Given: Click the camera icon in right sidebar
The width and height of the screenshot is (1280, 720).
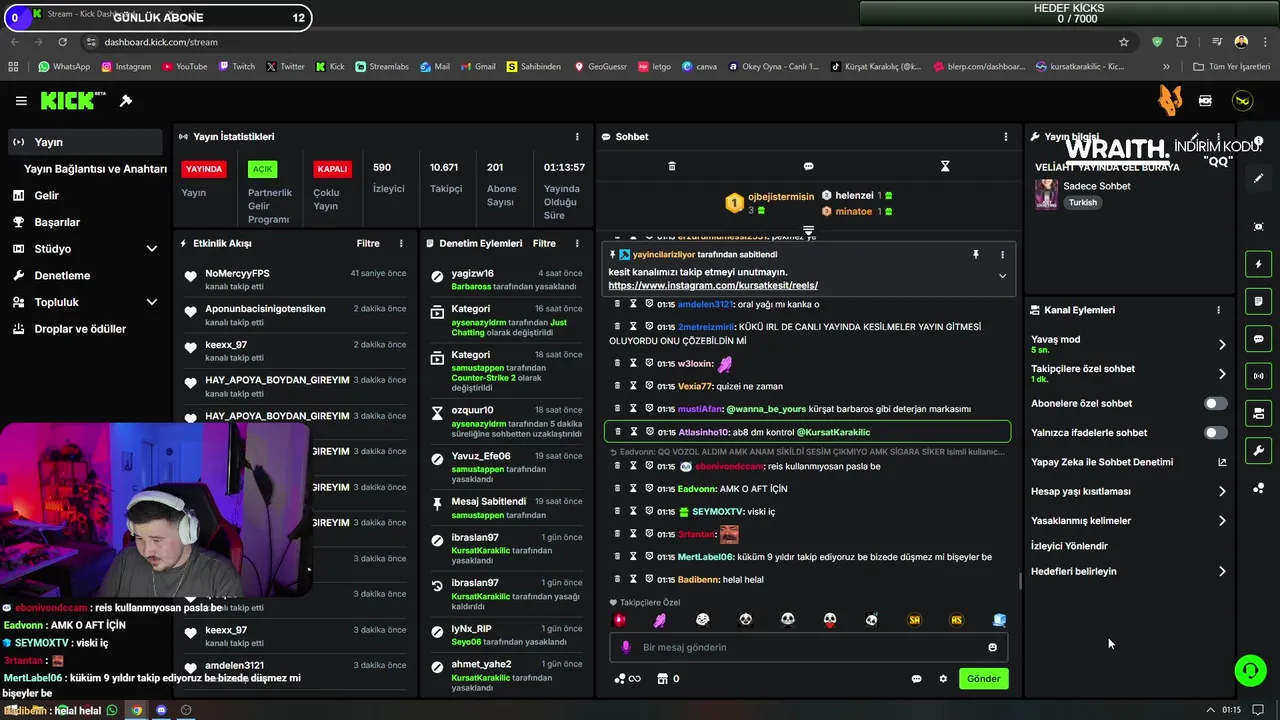Looking at the screenshot, I should pyautogui.click(x=1259, y=413).
